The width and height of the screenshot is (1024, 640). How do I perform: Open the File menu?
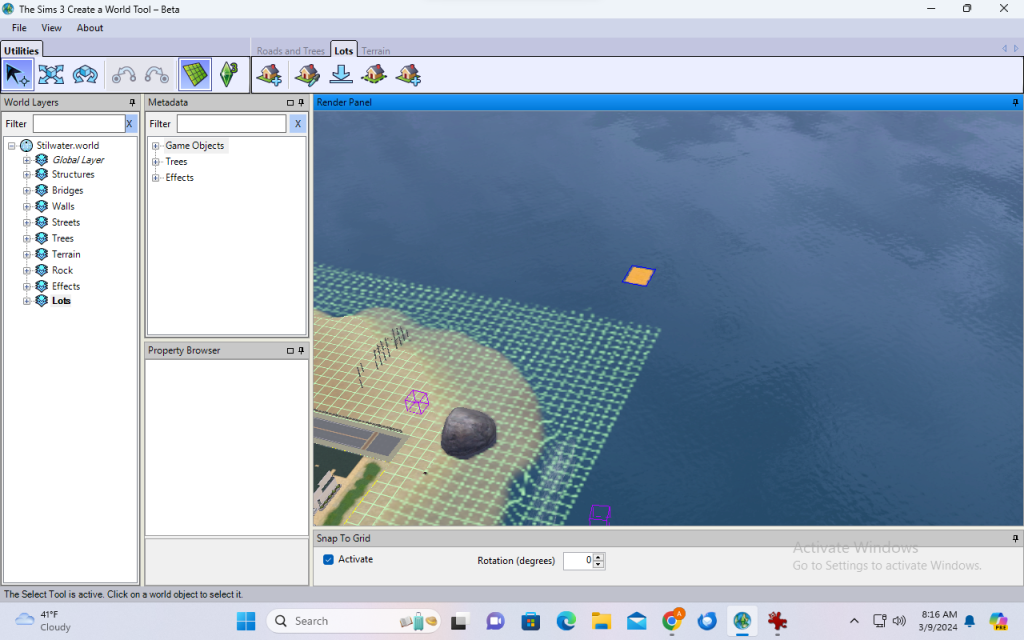point(19,28)
